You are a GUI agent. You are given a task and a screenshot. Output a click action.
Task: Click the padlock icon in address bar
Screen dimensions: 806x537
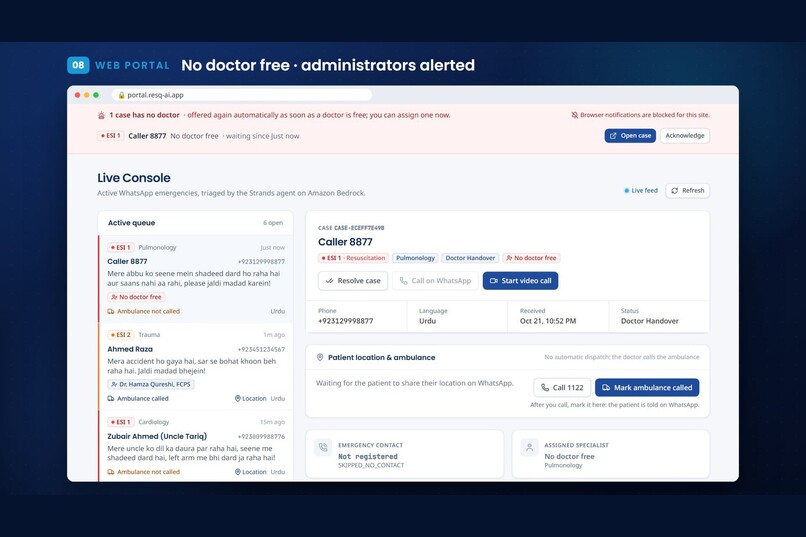[x=122, y=95]
